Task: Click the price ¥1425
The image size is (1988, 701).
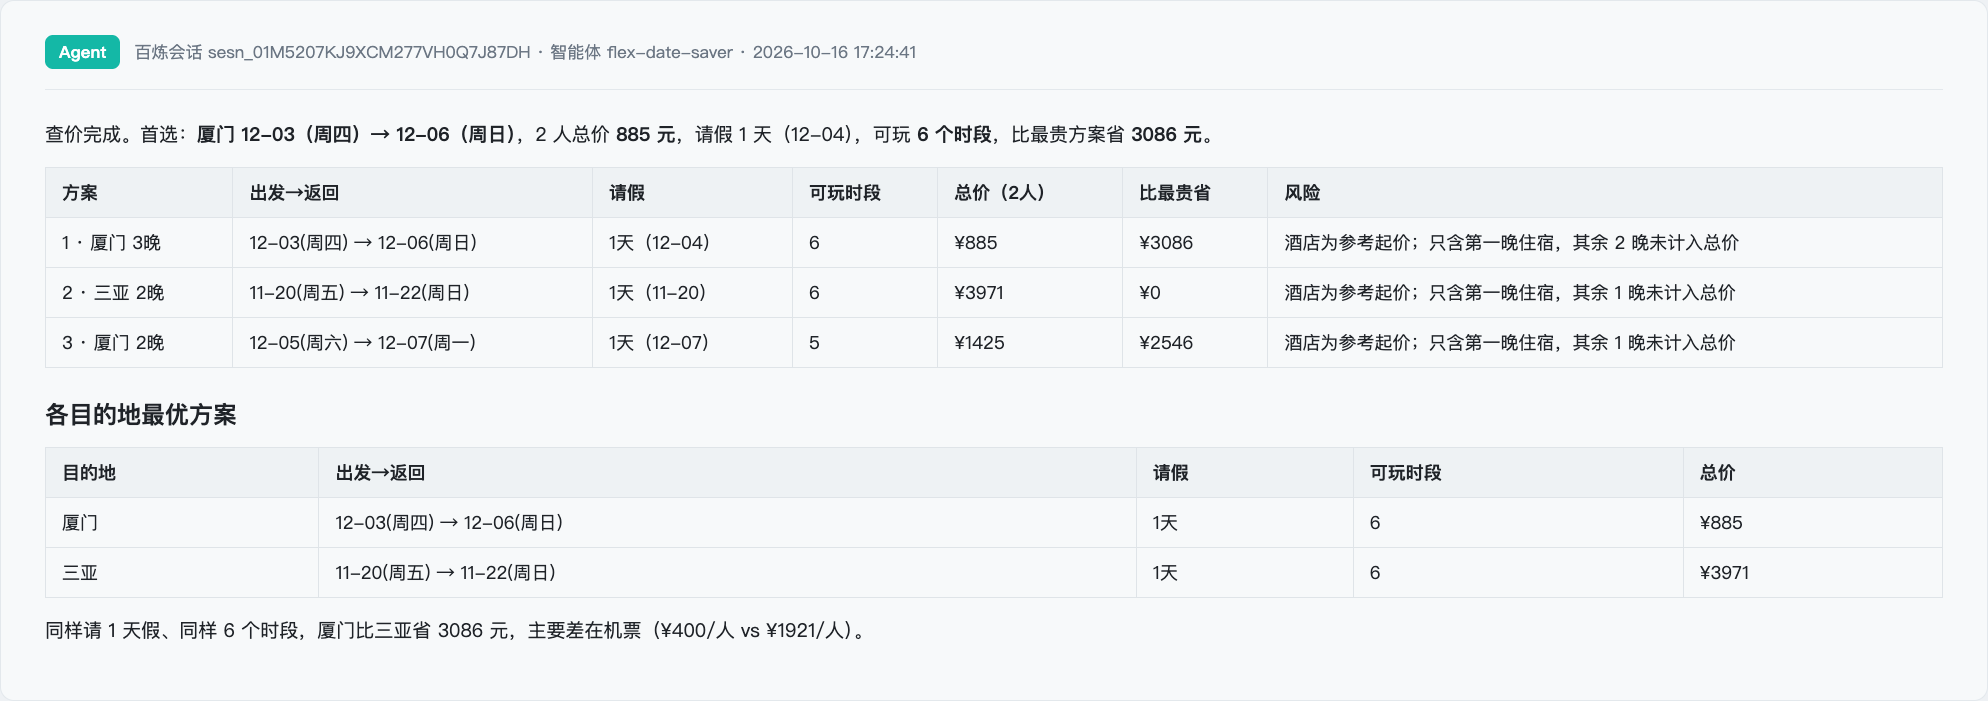Action: coord(979,343)
